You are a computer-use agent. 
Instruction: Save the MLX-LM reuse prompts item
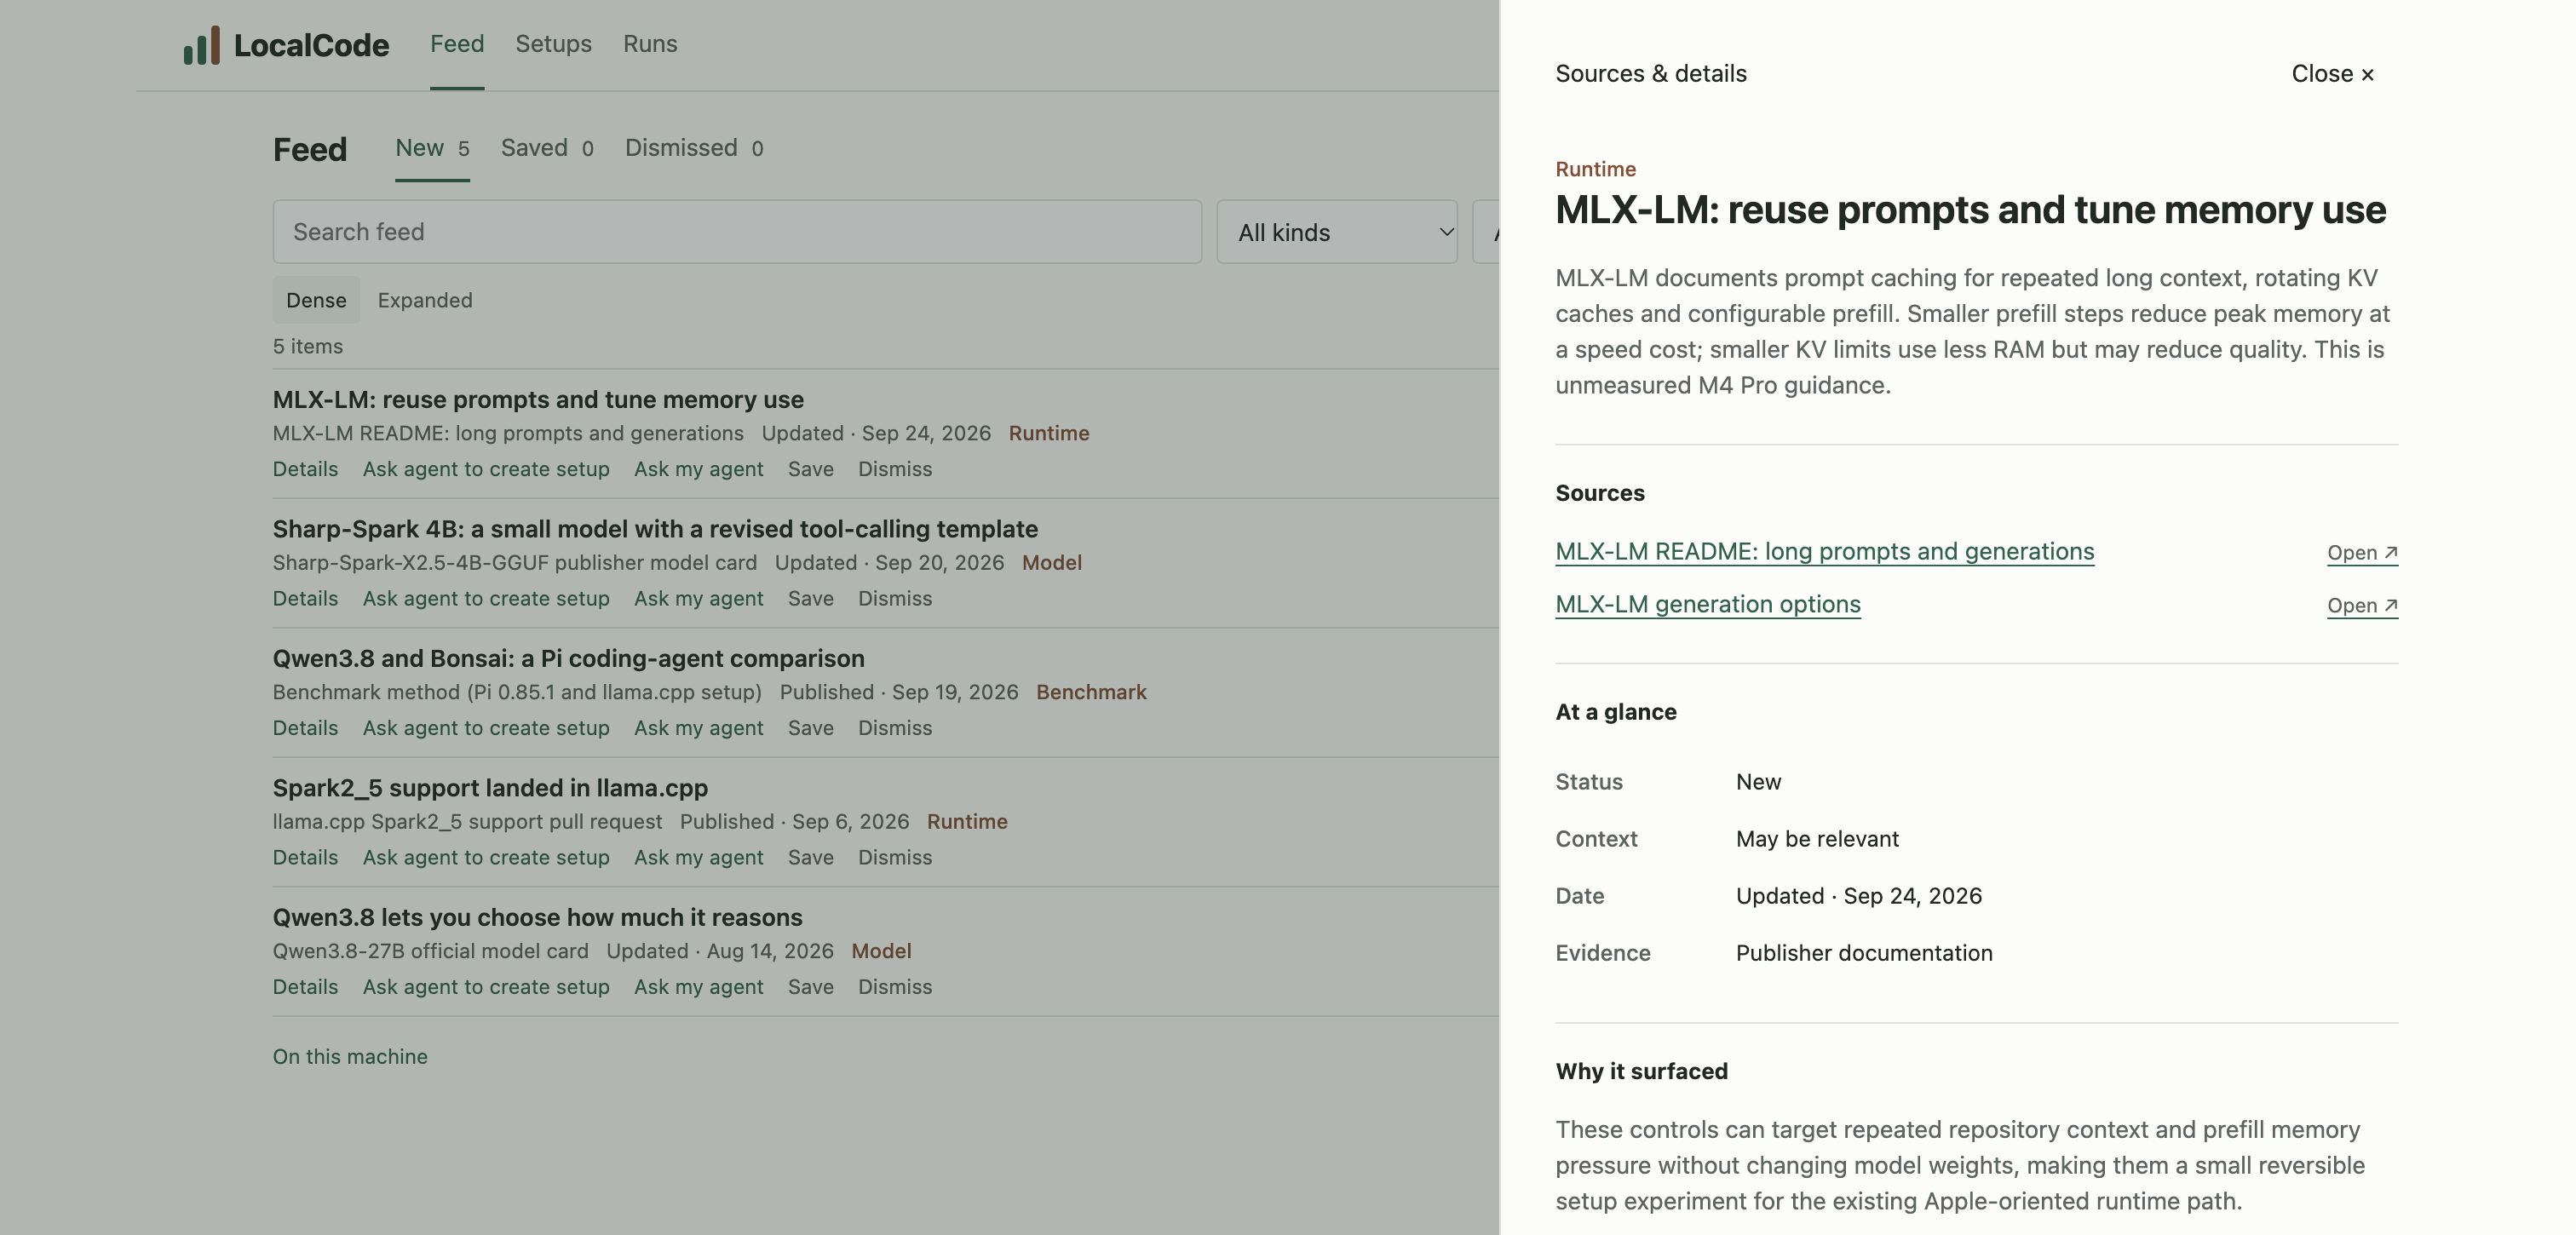tap(810, 469)
